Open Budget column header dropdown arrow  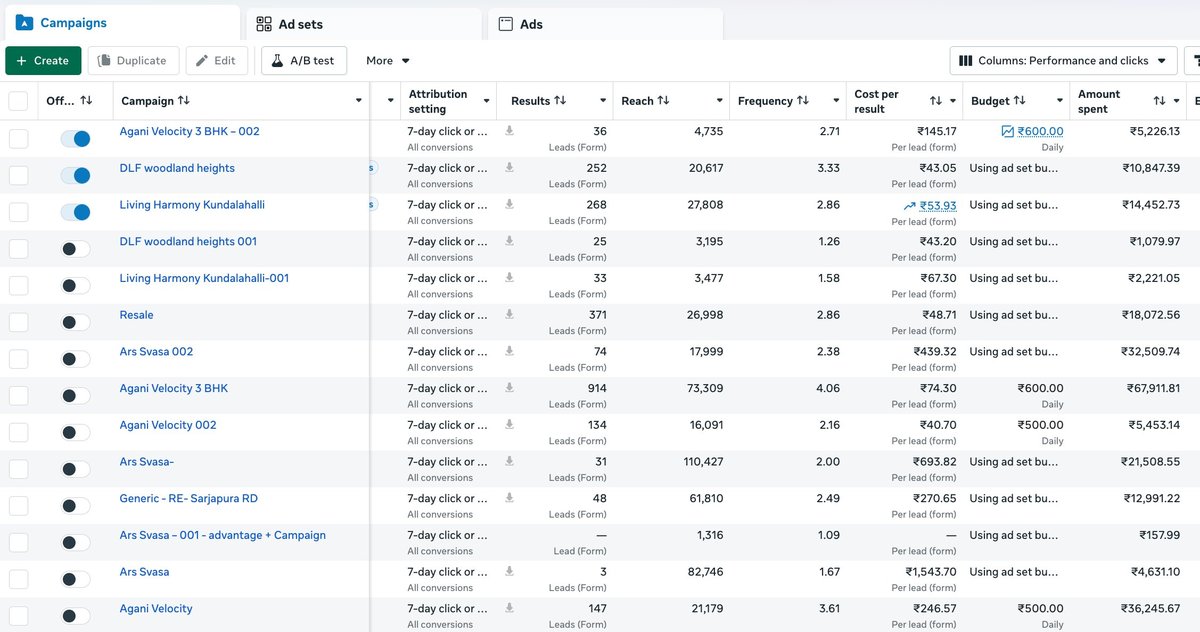[1059, 101]
